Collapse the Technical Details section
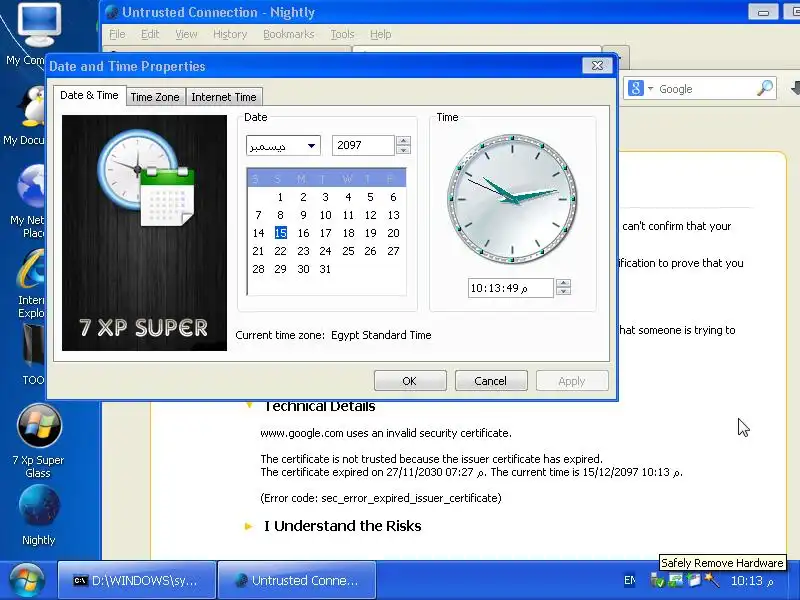Image resolution: width=800 pixels, height=600 pixels. pos(249,406)
